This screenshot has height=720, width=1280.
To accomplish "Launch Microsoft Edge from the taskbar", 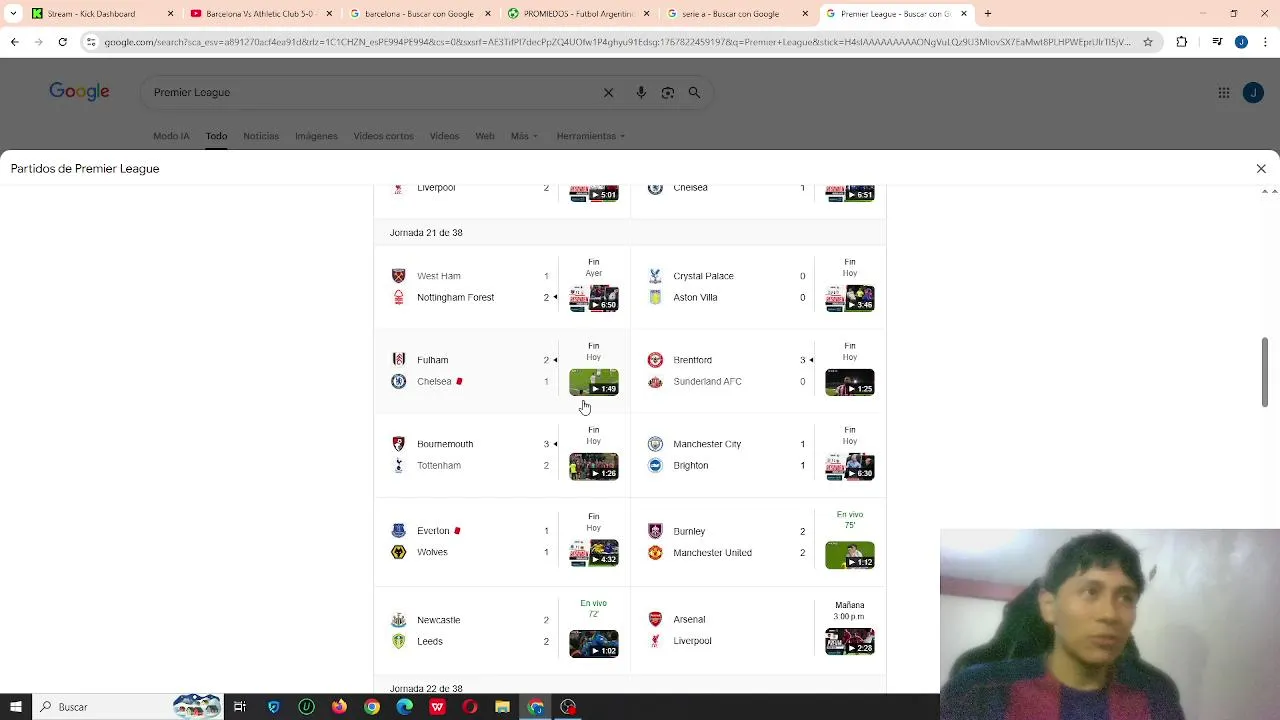I will coord(404,707).
